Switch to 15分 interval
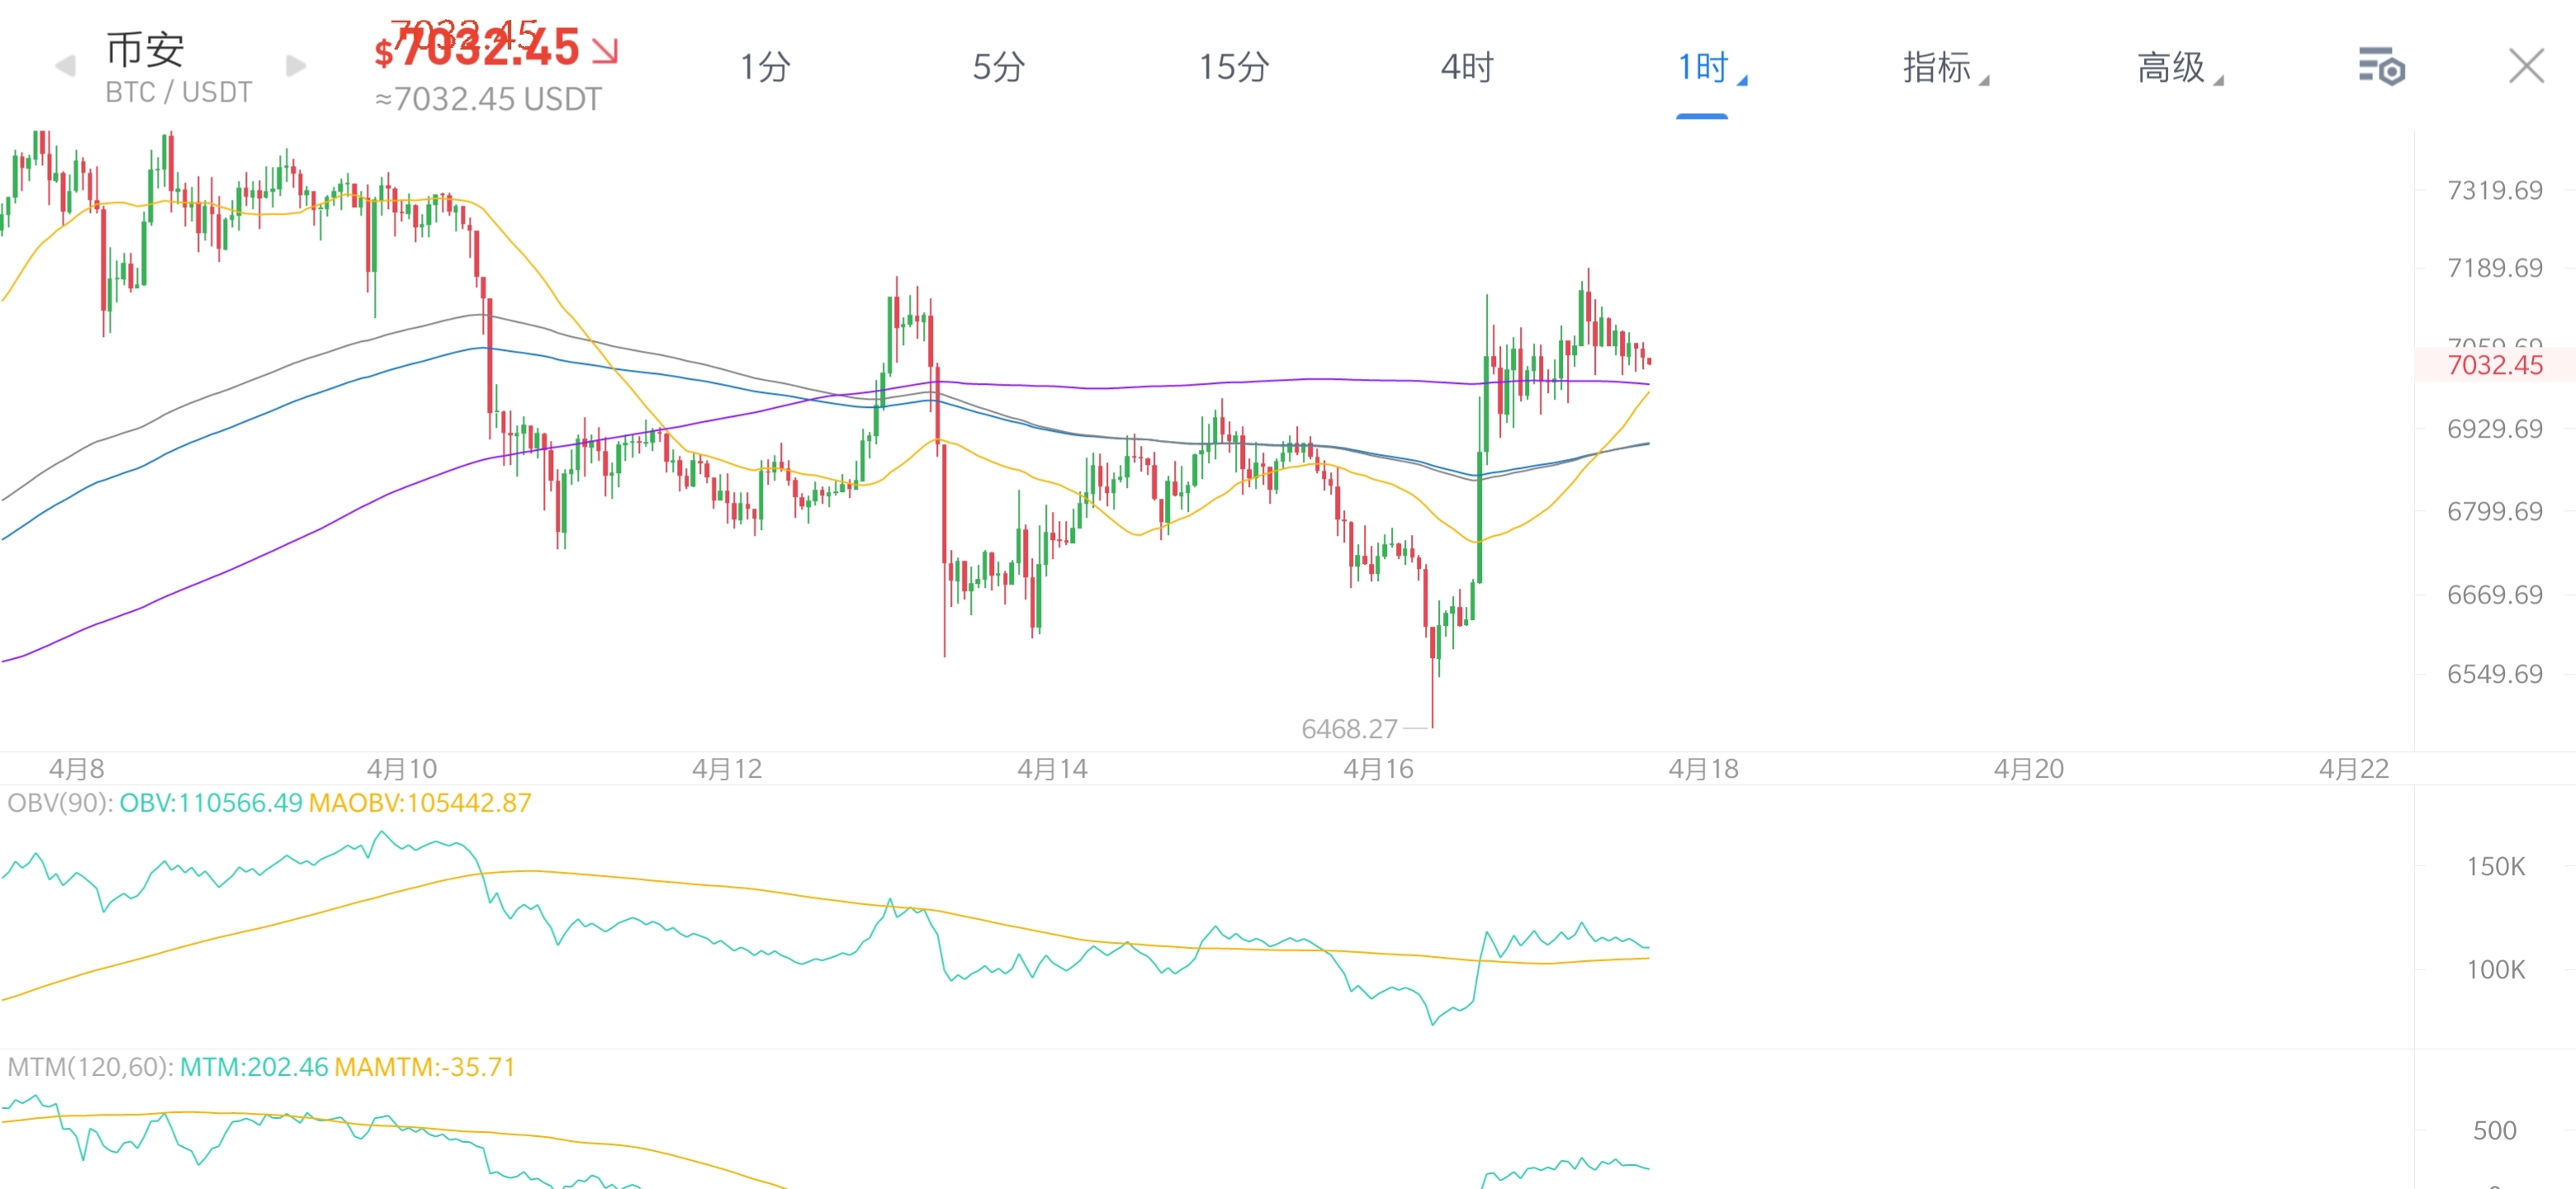Screen dimensions: 2576x1189 (1234, 67)
